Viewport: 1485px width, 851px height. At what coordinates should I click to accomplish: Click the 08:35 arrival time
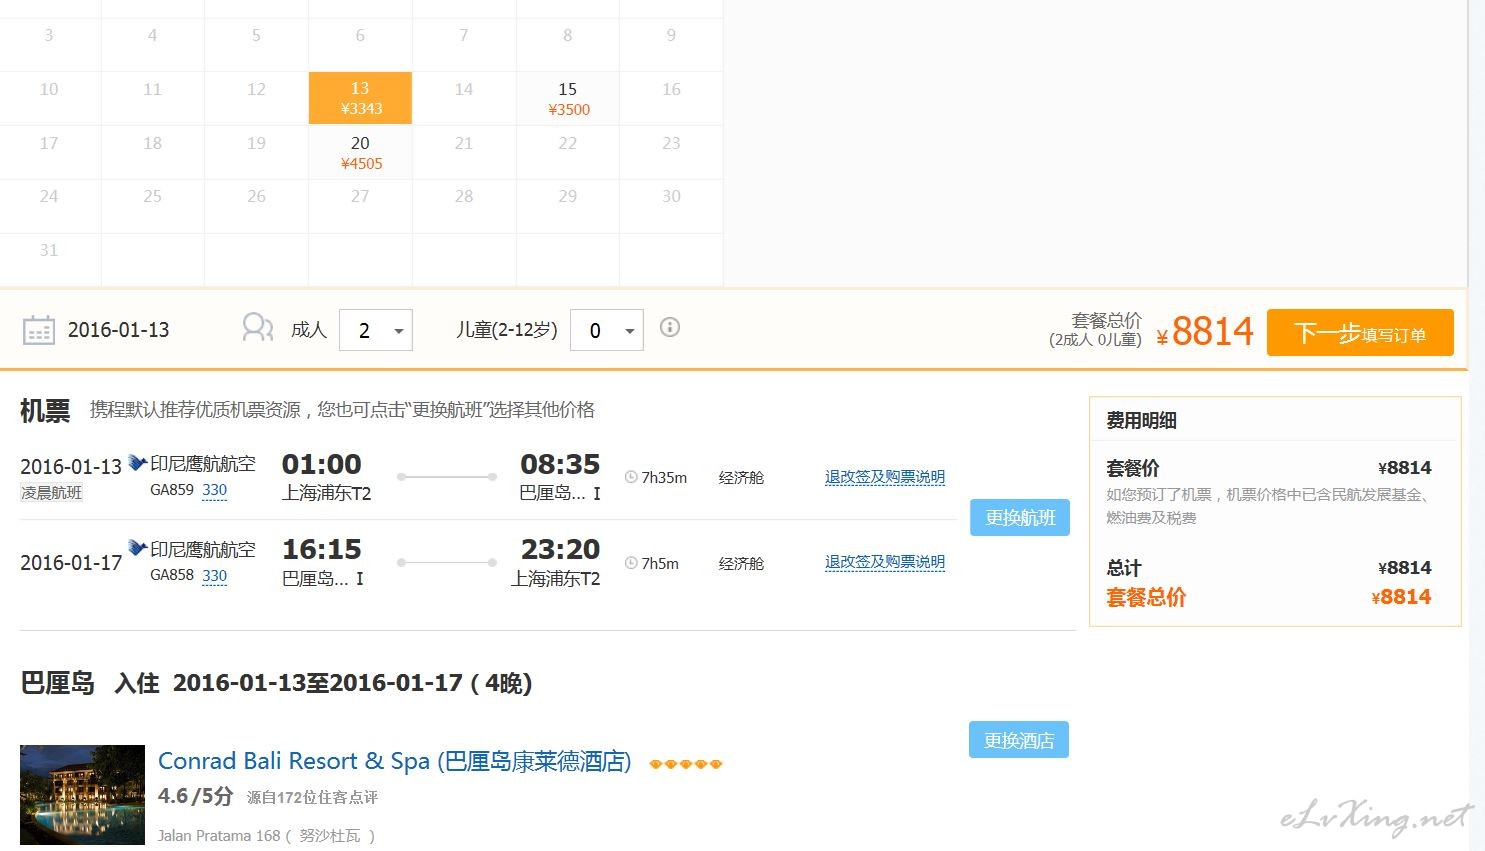coord(560,464)
